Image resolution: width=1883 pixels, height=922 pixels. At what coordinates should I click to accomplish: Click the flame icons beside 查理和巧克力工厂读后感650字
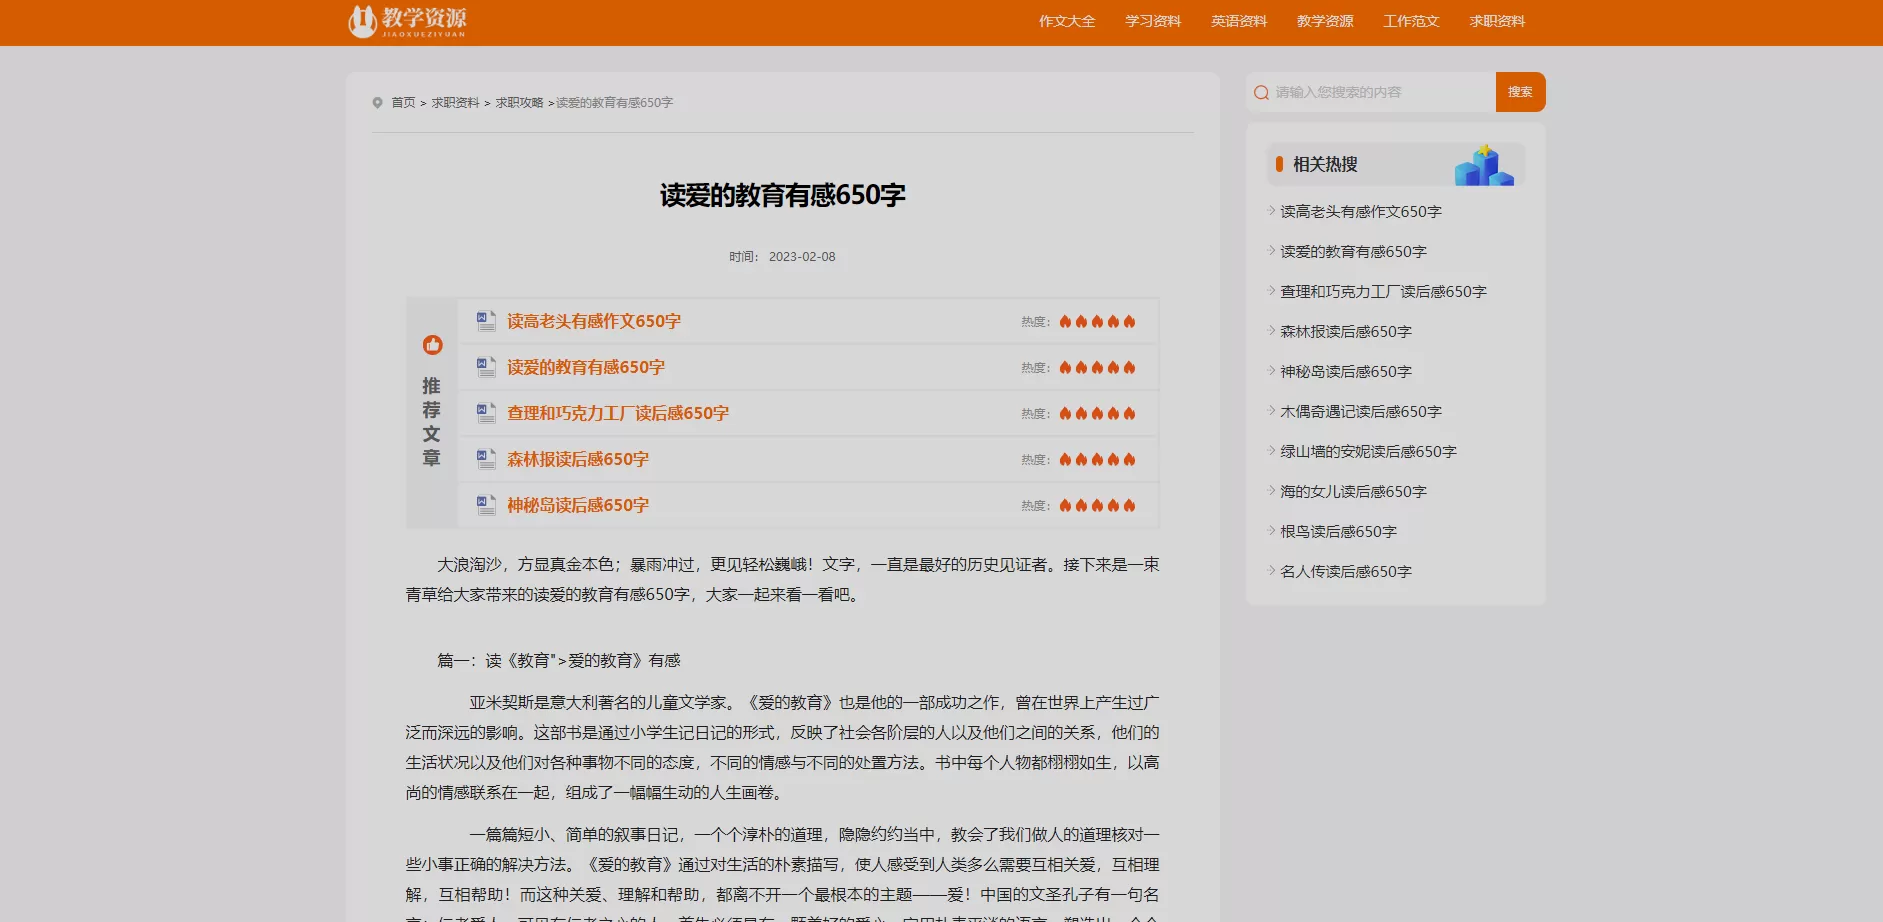click(x=1096, y=412)
